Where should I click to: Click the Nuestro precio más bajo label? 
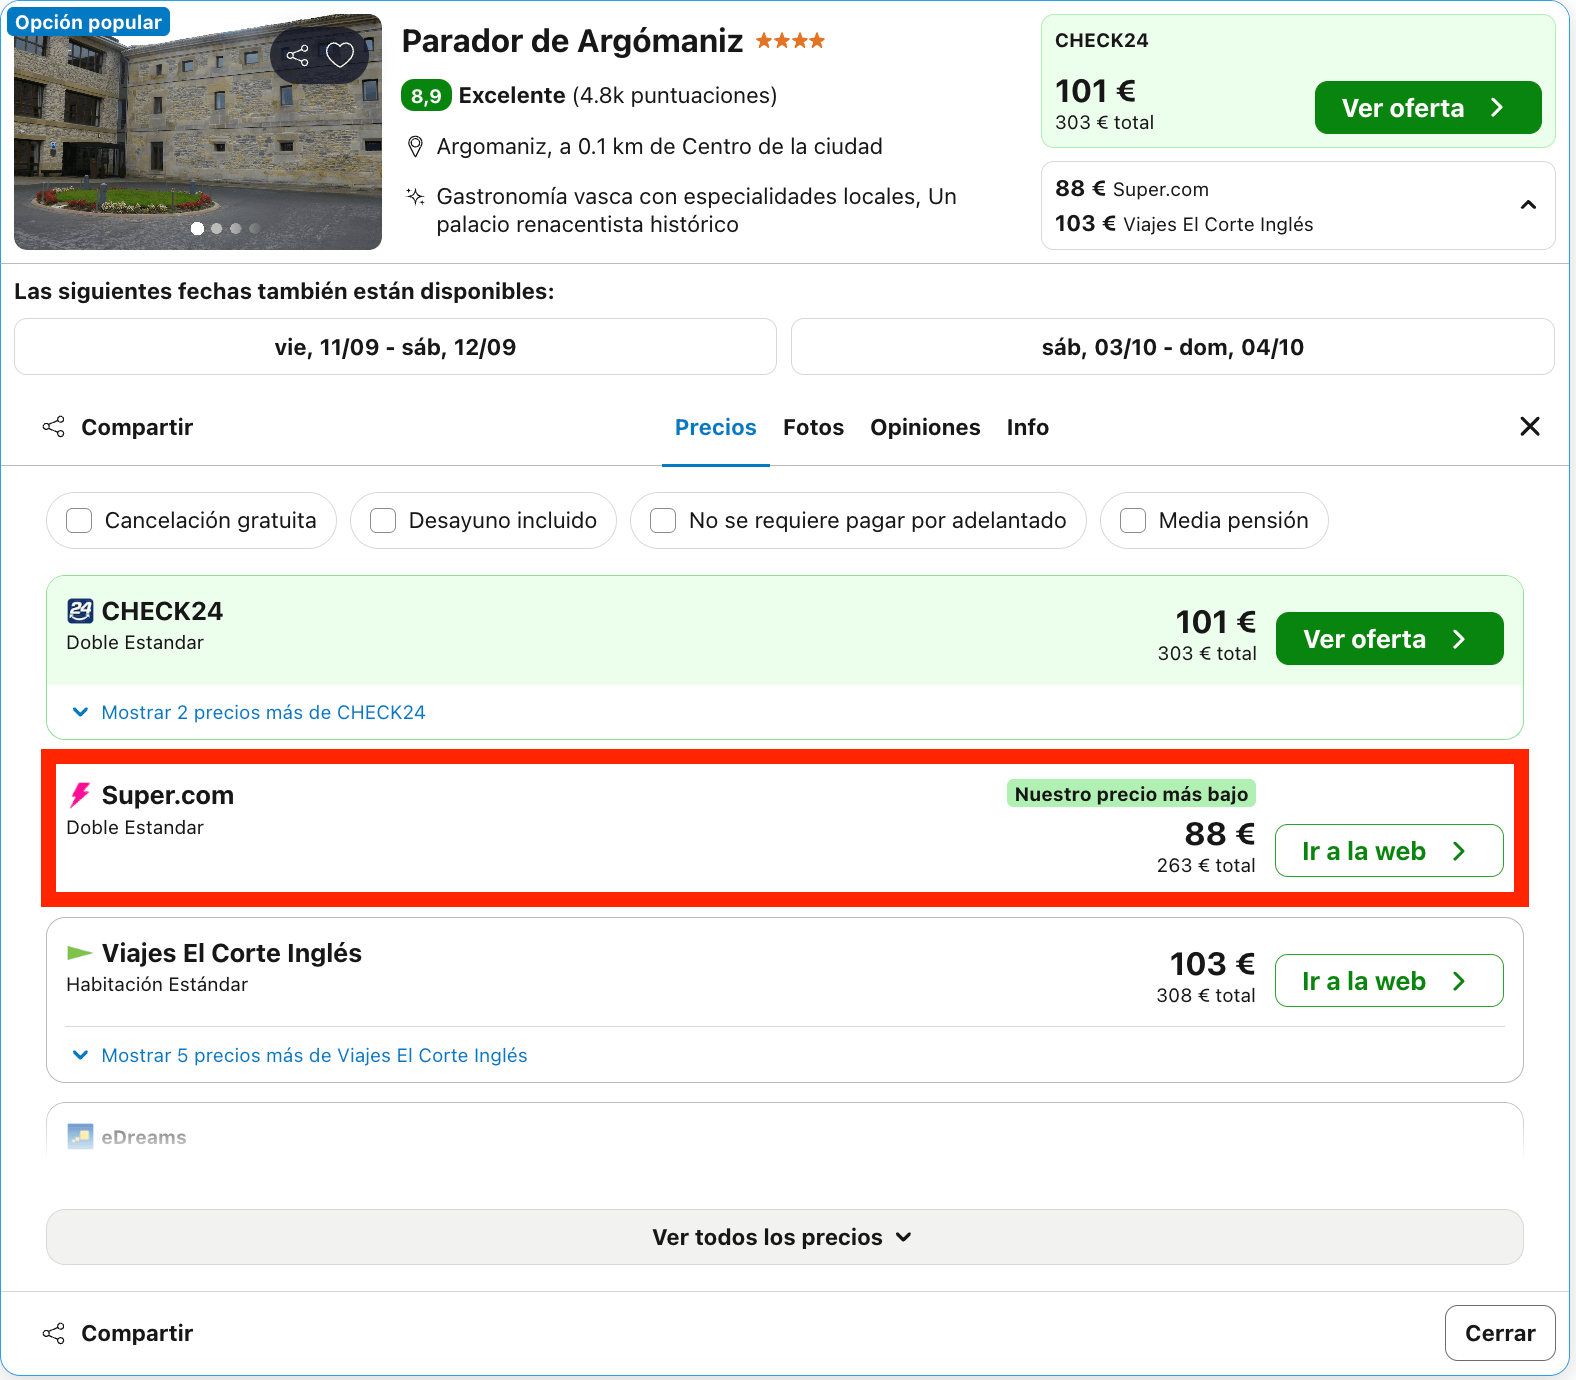[x=1131, y=794]
